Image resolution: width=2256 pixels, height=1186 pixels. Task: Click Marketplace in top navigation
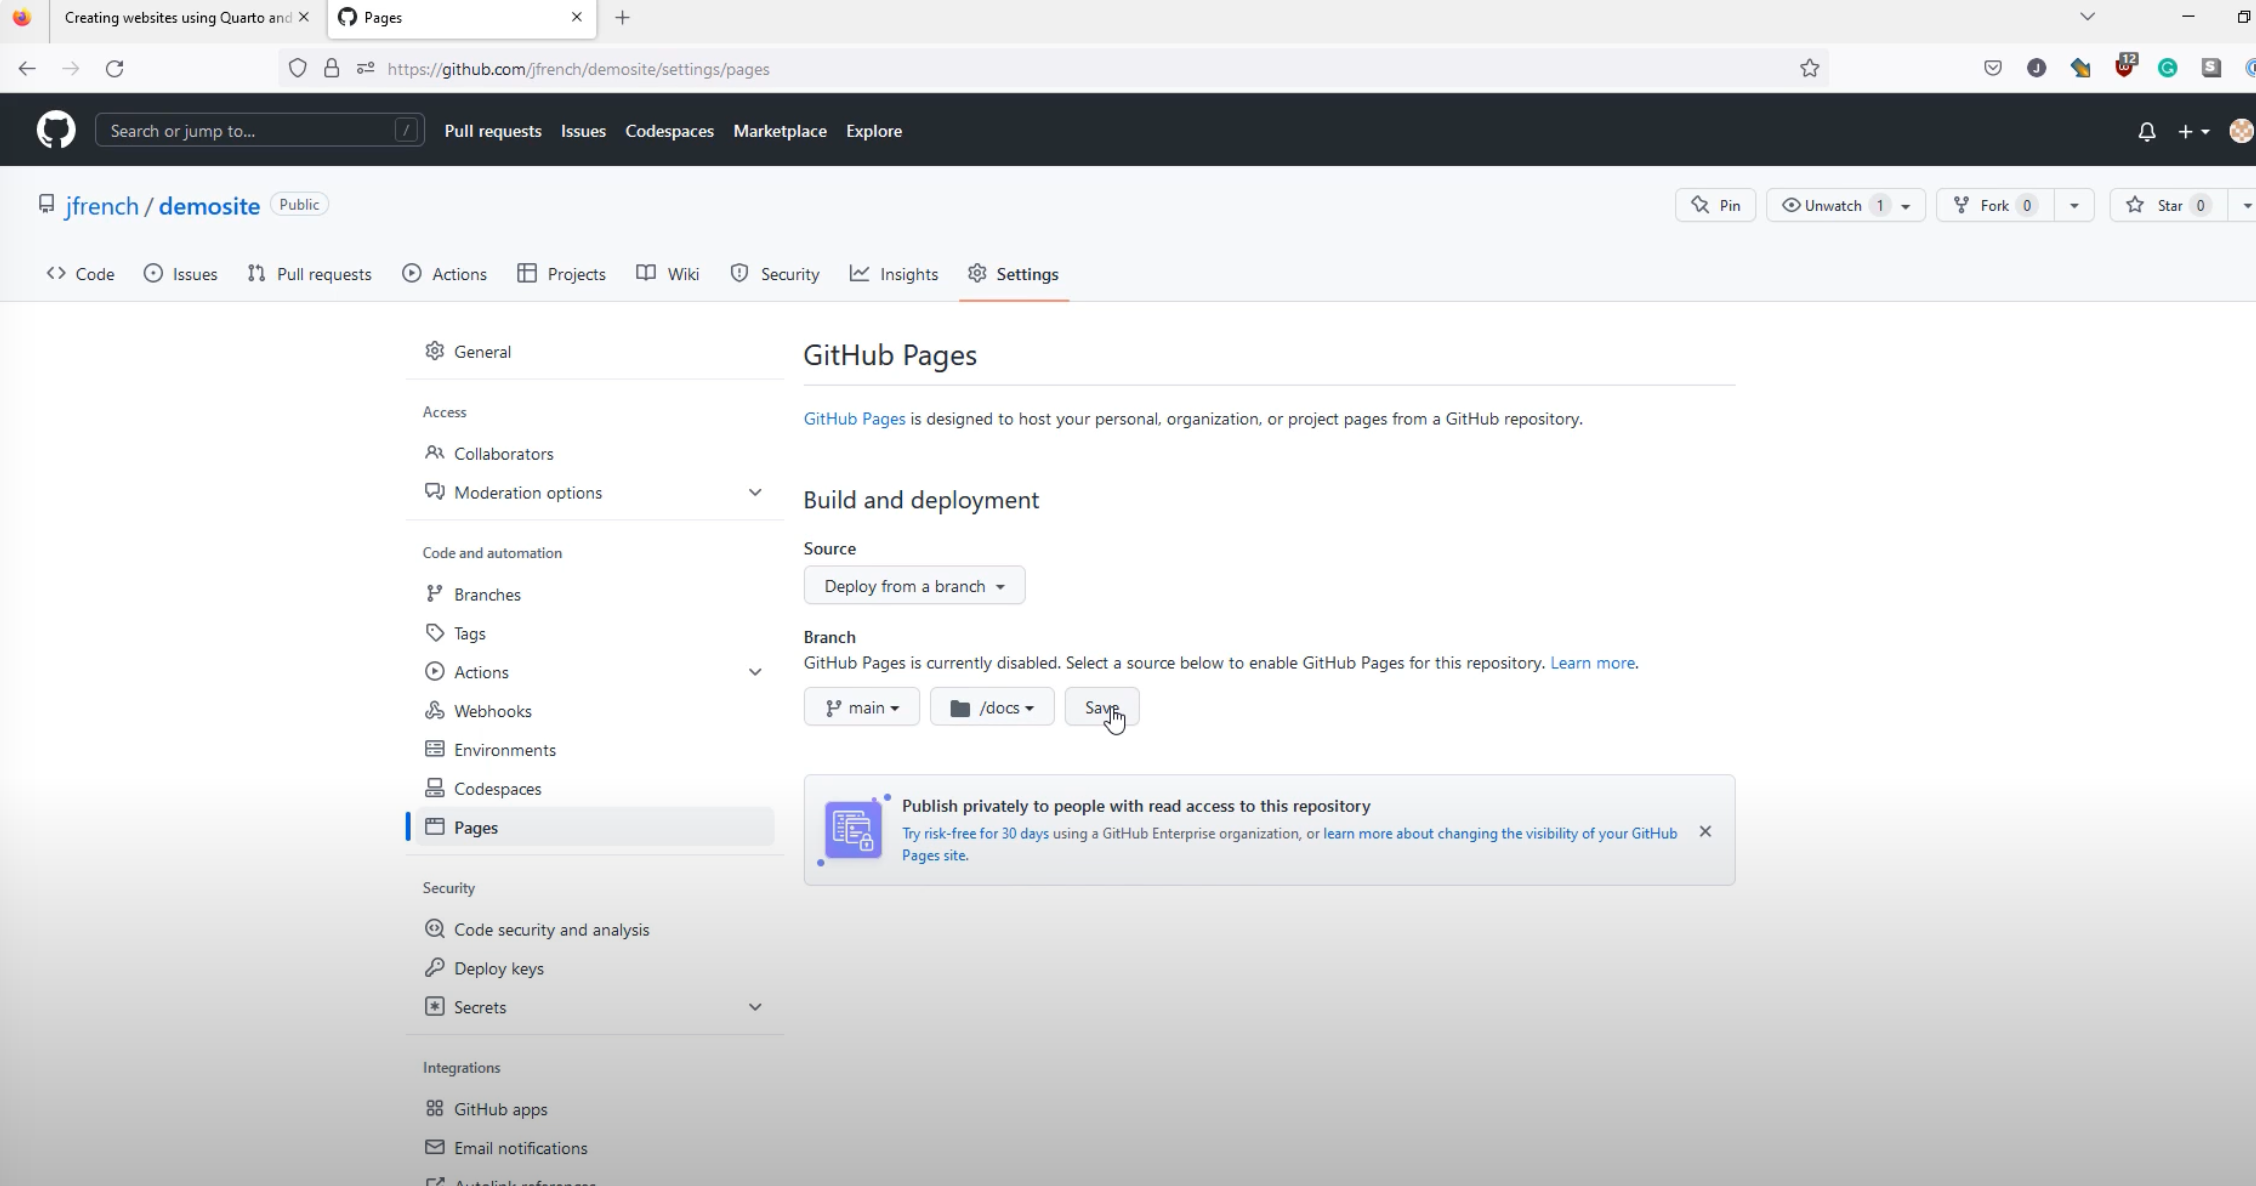click(x=780, y=131)
